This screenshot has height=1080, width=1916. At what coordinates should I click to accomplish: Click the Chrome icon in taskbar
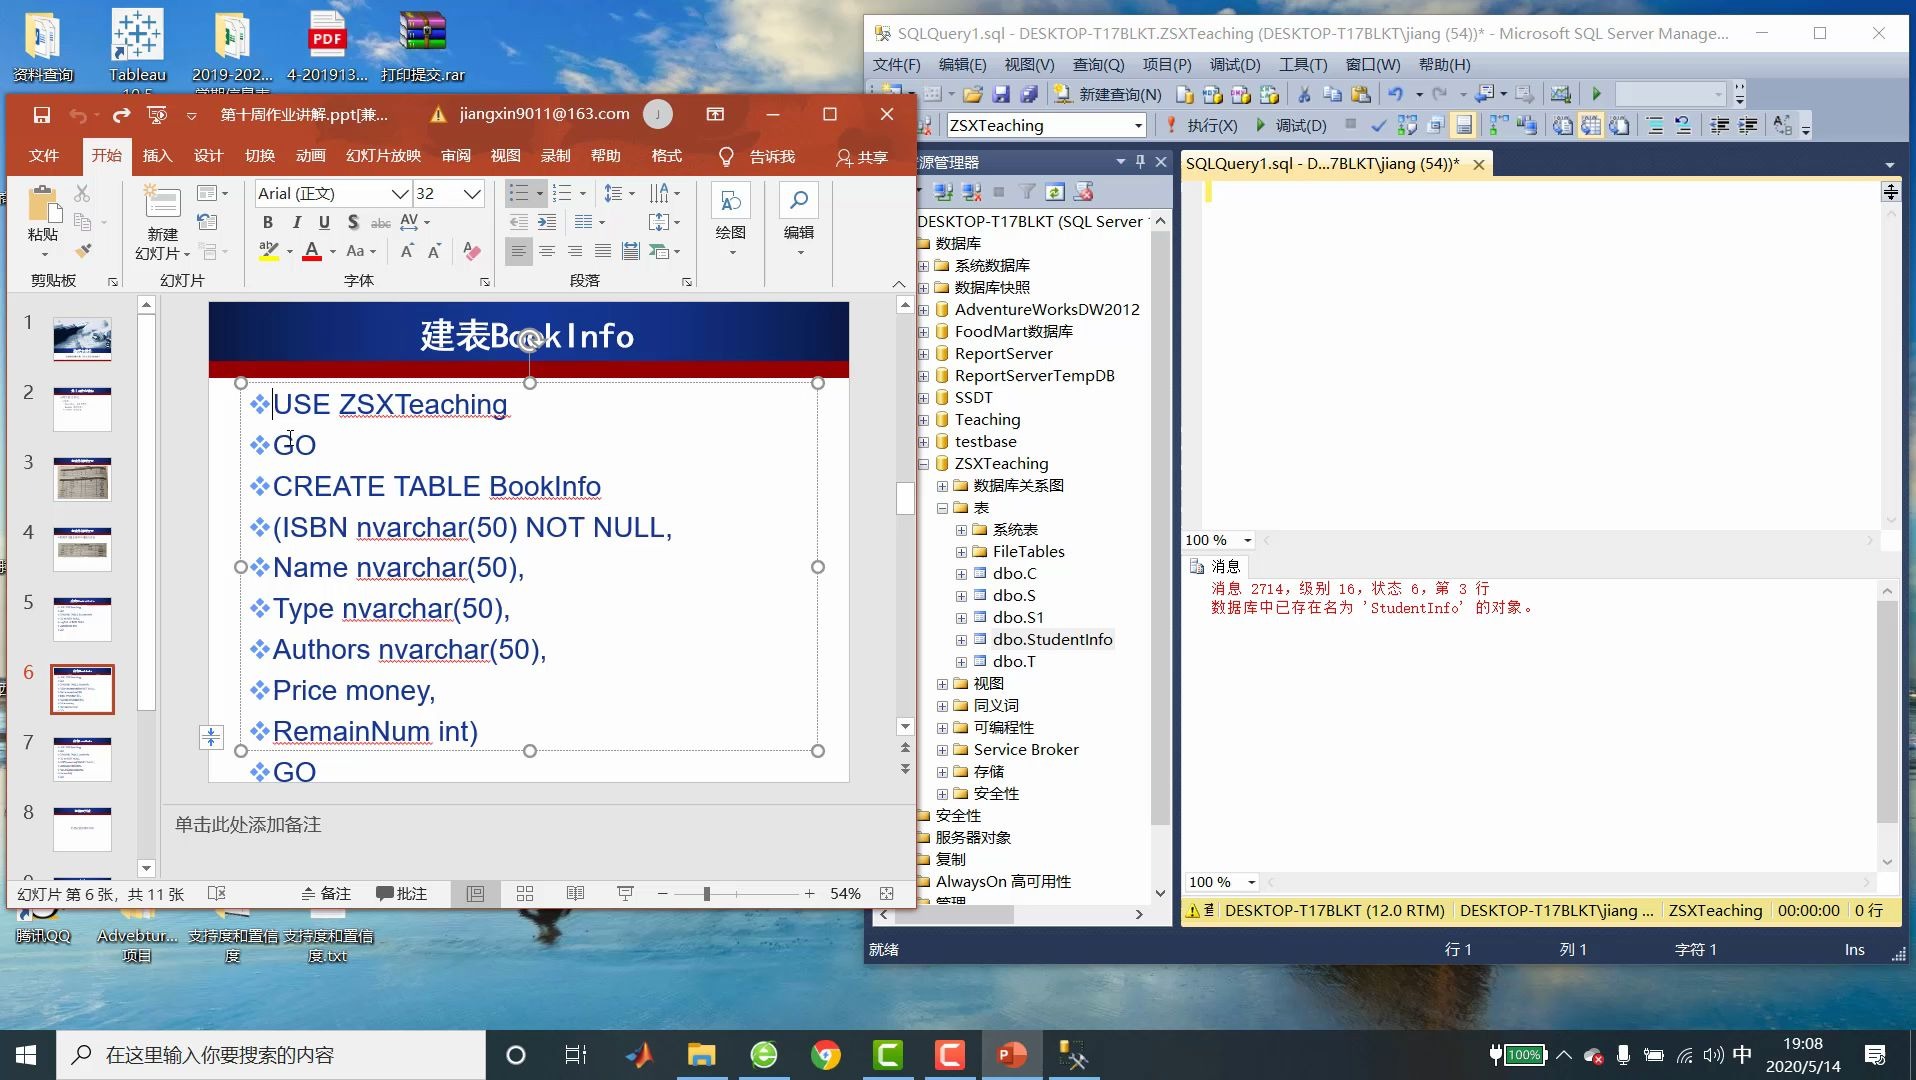pos(826,1055)
